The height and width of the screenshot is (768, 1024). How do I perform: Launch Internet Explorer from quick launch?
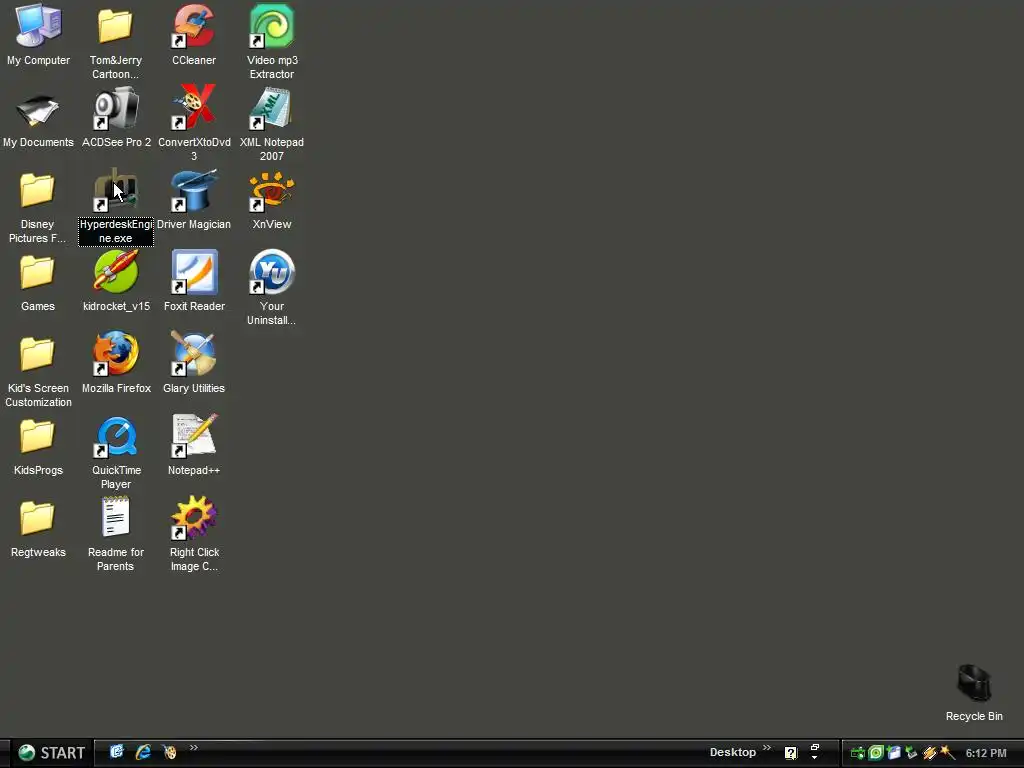click(143, 752)
